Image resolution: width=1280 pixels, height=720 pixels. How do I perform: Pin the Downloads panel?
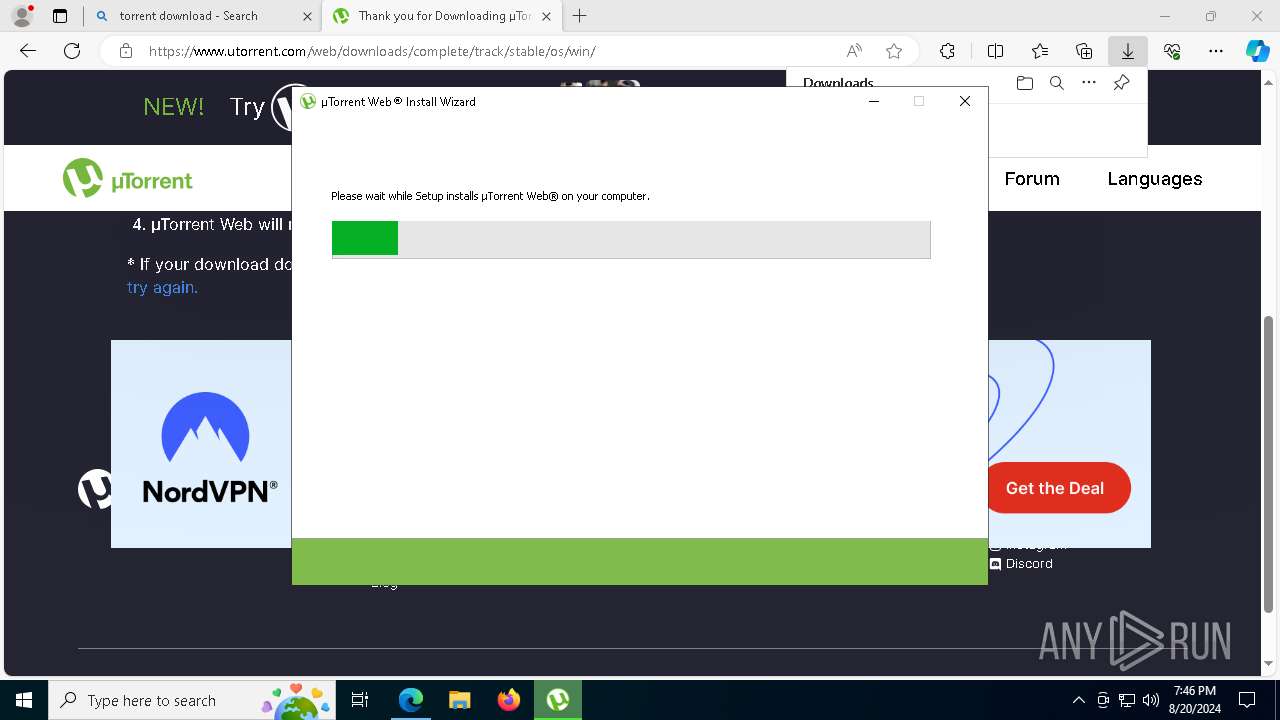click(x=1121, y=83)
